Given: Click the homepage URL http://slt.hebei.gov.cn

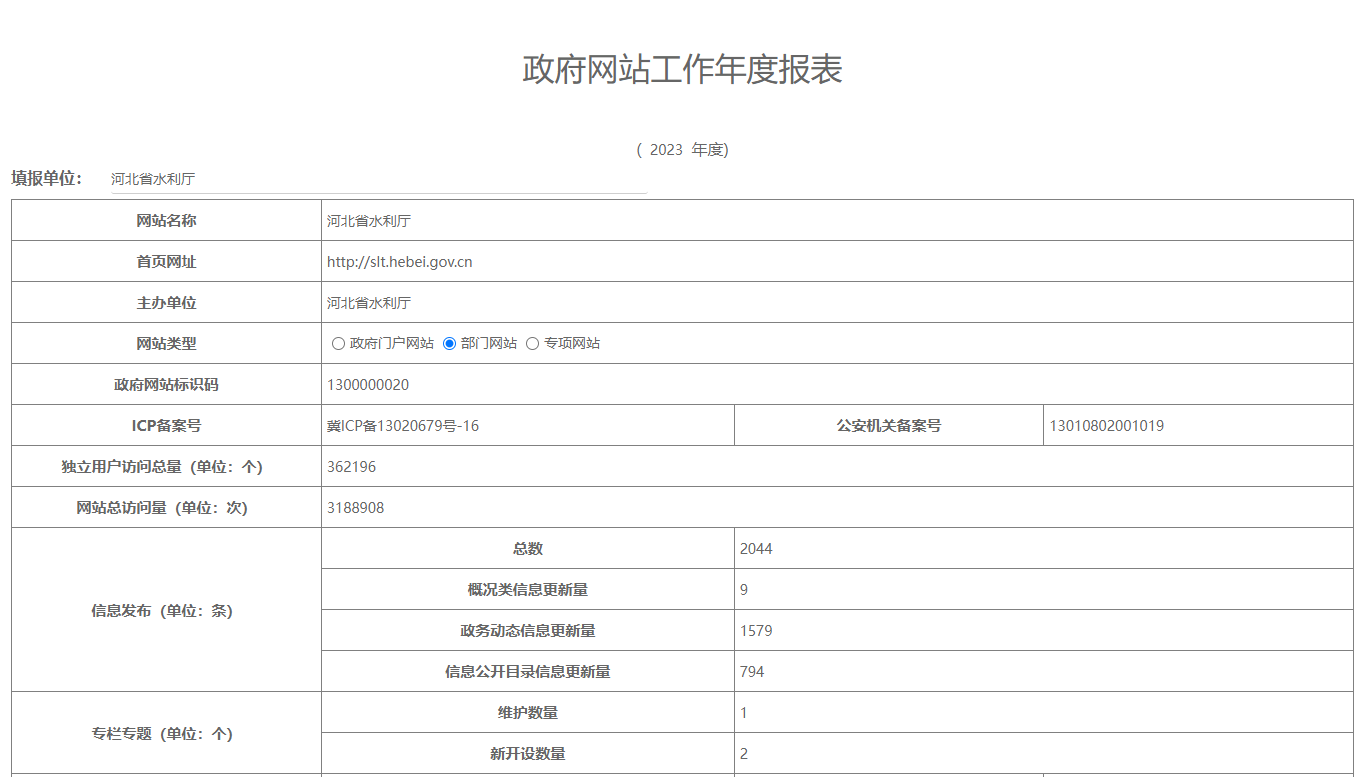Looking at the screenshot, I should pos(399,262).
